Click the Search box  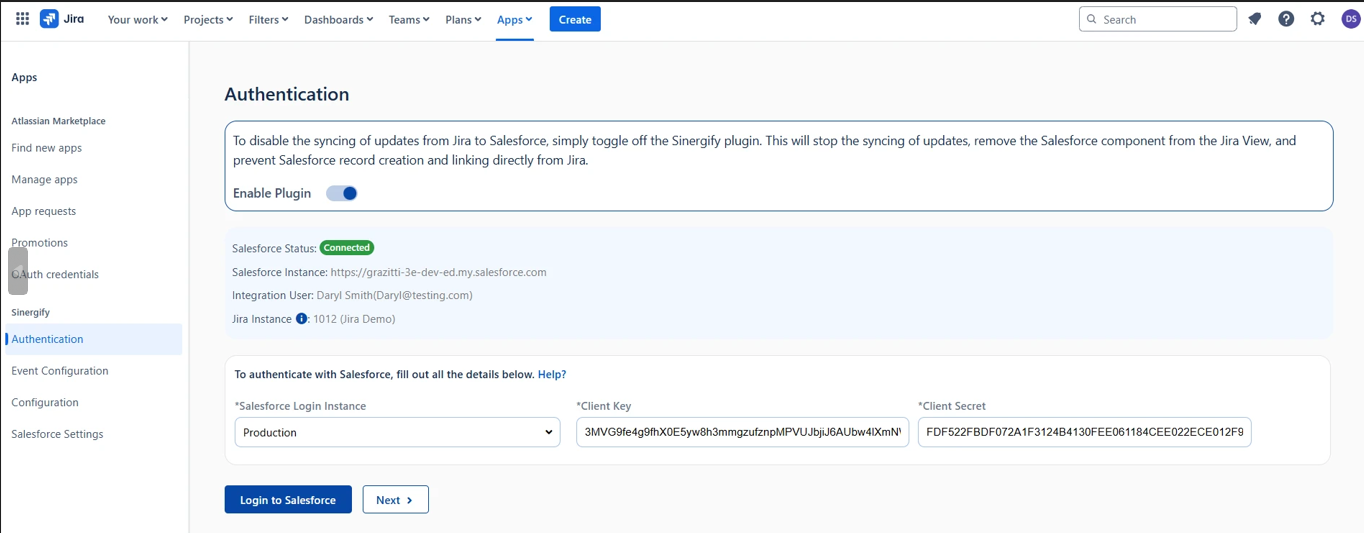1158,19
